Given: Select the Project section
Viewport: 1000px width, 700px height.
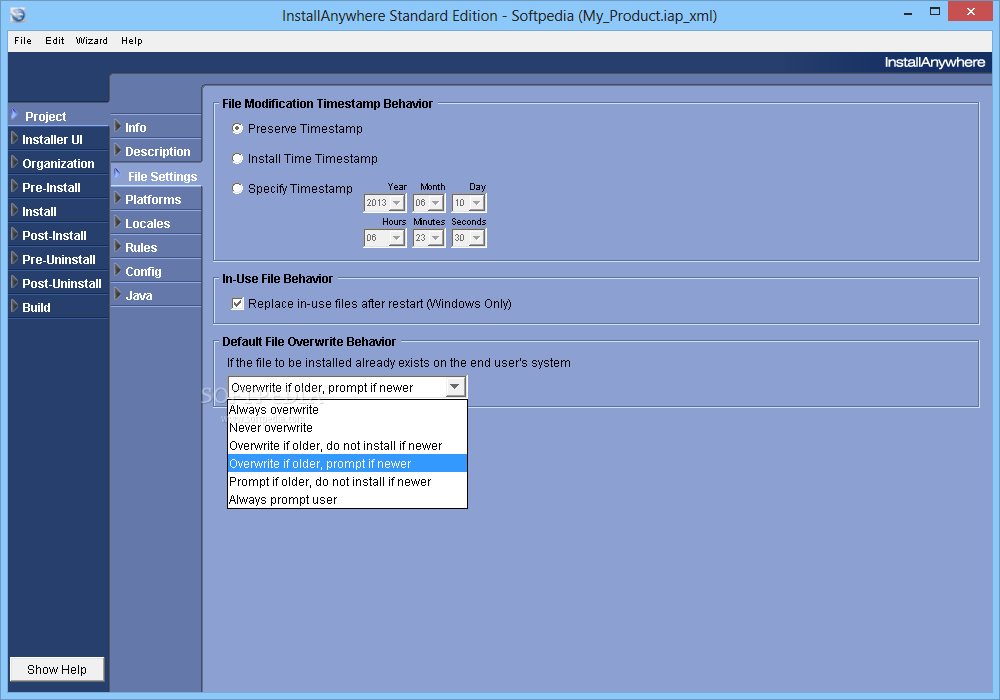Looking at the screenshot, I should tap(59, 116).
